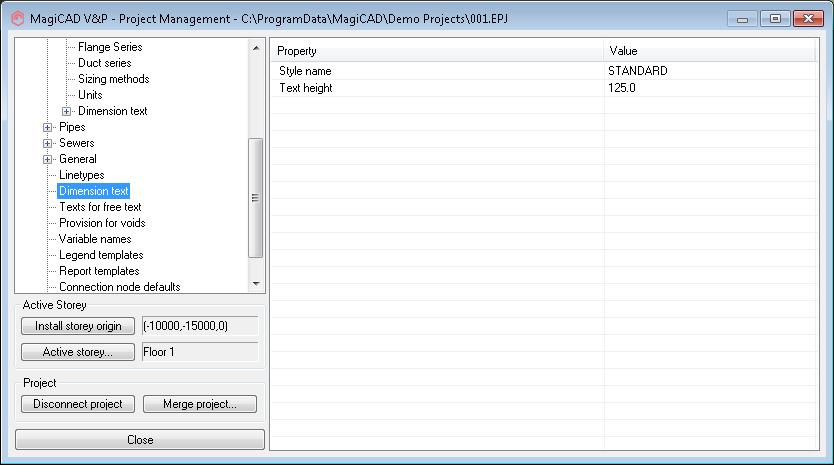This screenshot has width=834, height=465.
Task: Open Report templates in the tree
Action: click(x=99, y=271)
